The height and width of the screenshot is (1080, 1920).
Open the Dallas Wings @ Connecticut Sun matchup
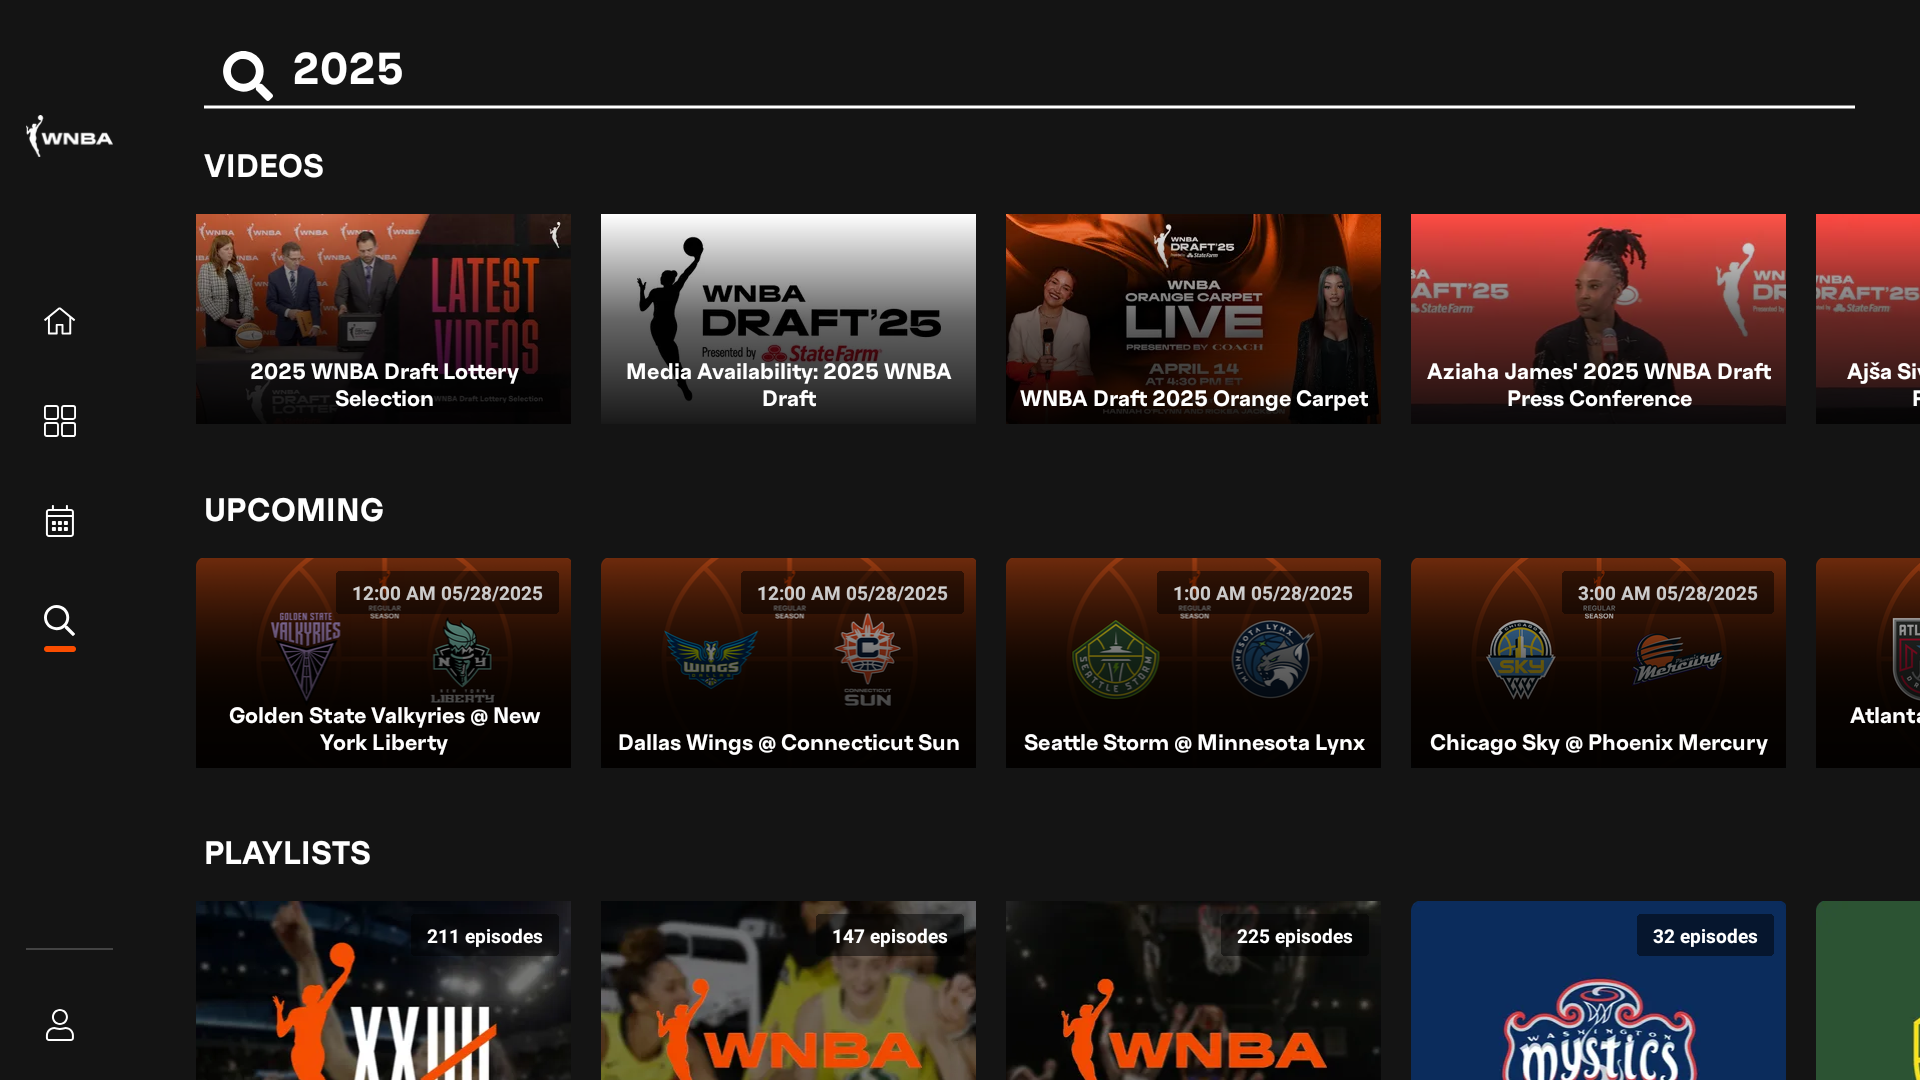coord(788,662)
